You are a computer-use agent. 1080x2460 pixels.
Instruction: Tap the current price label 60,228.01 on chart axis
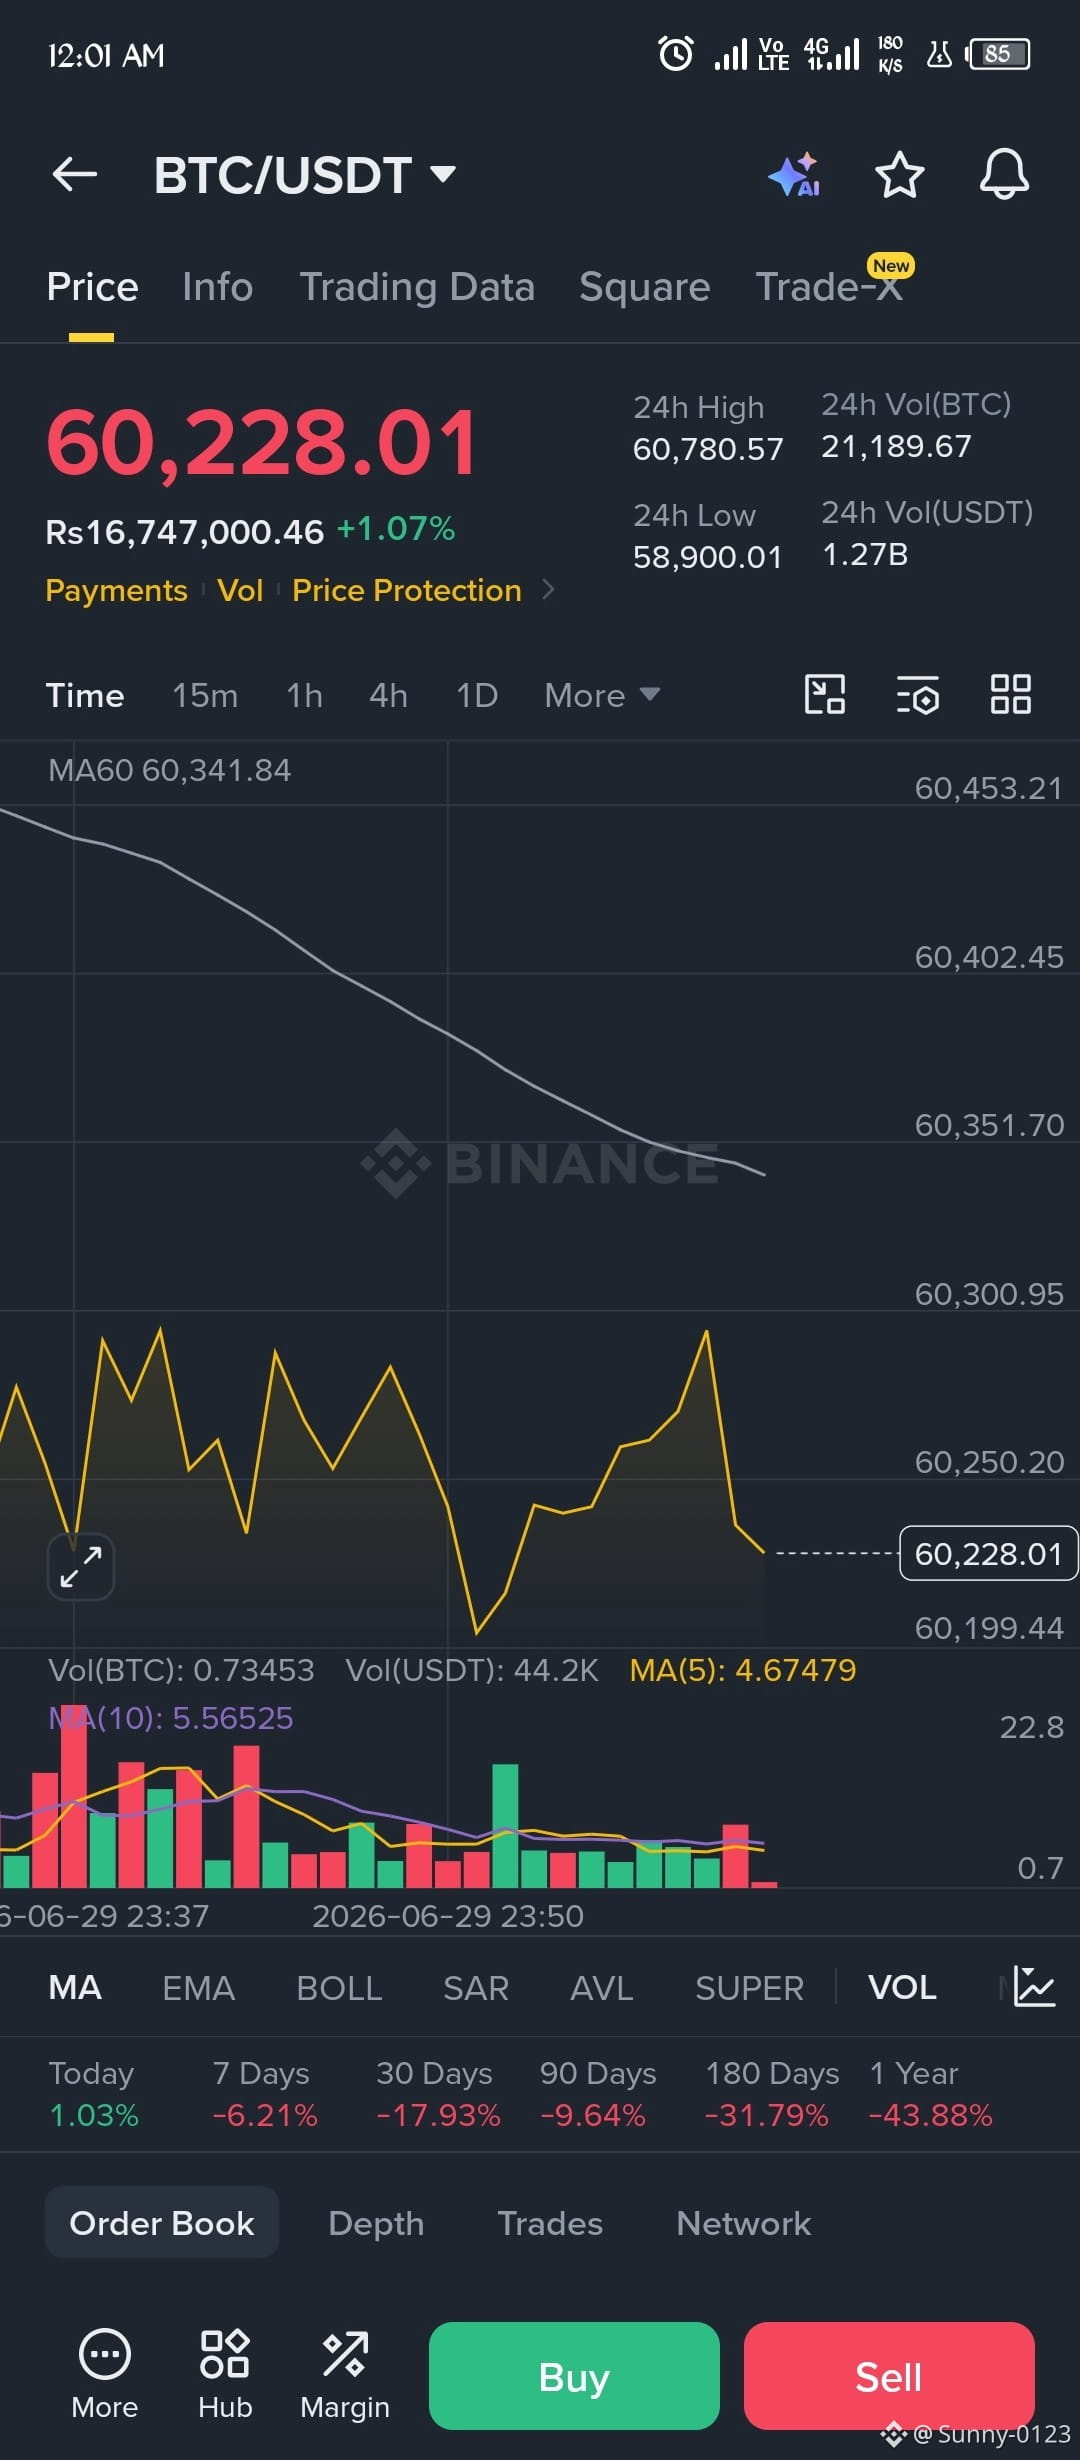point(988,1553)
